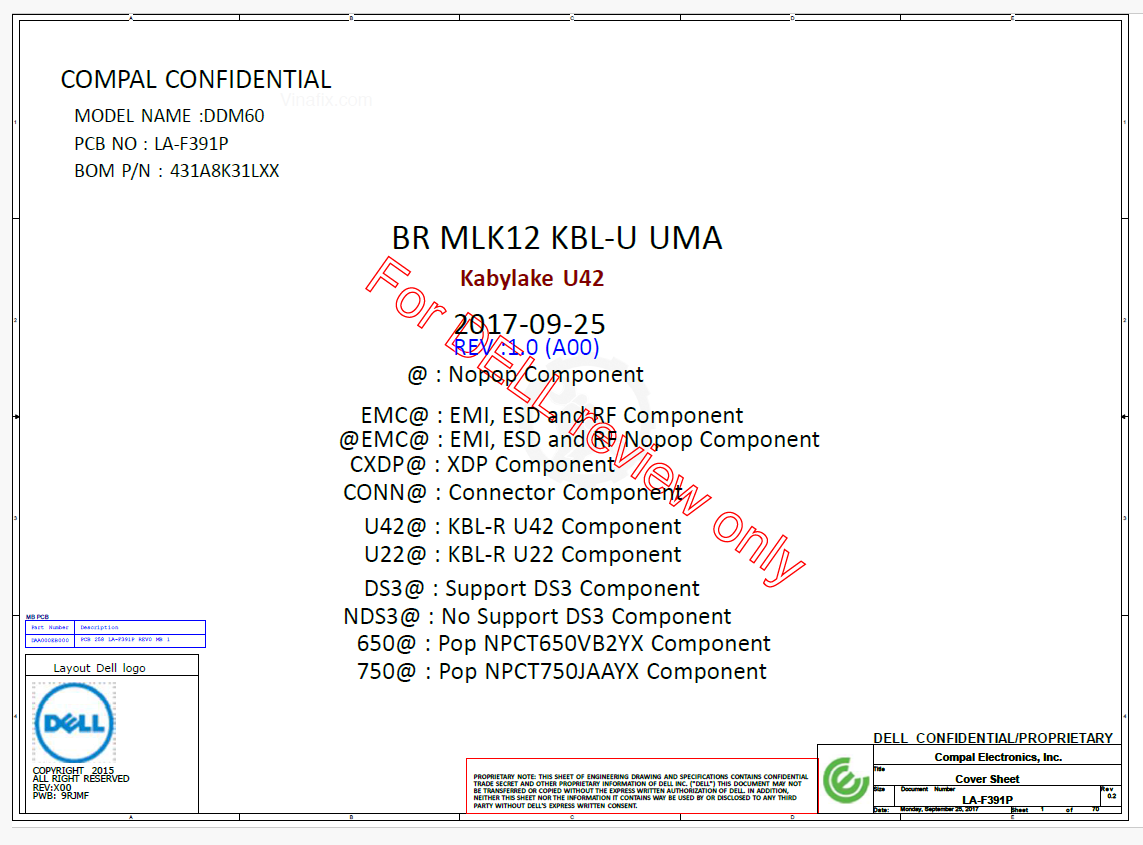Click the blue Dell logo image
The height and width of the screenshot is (845, 1143).
pos(74,723)
